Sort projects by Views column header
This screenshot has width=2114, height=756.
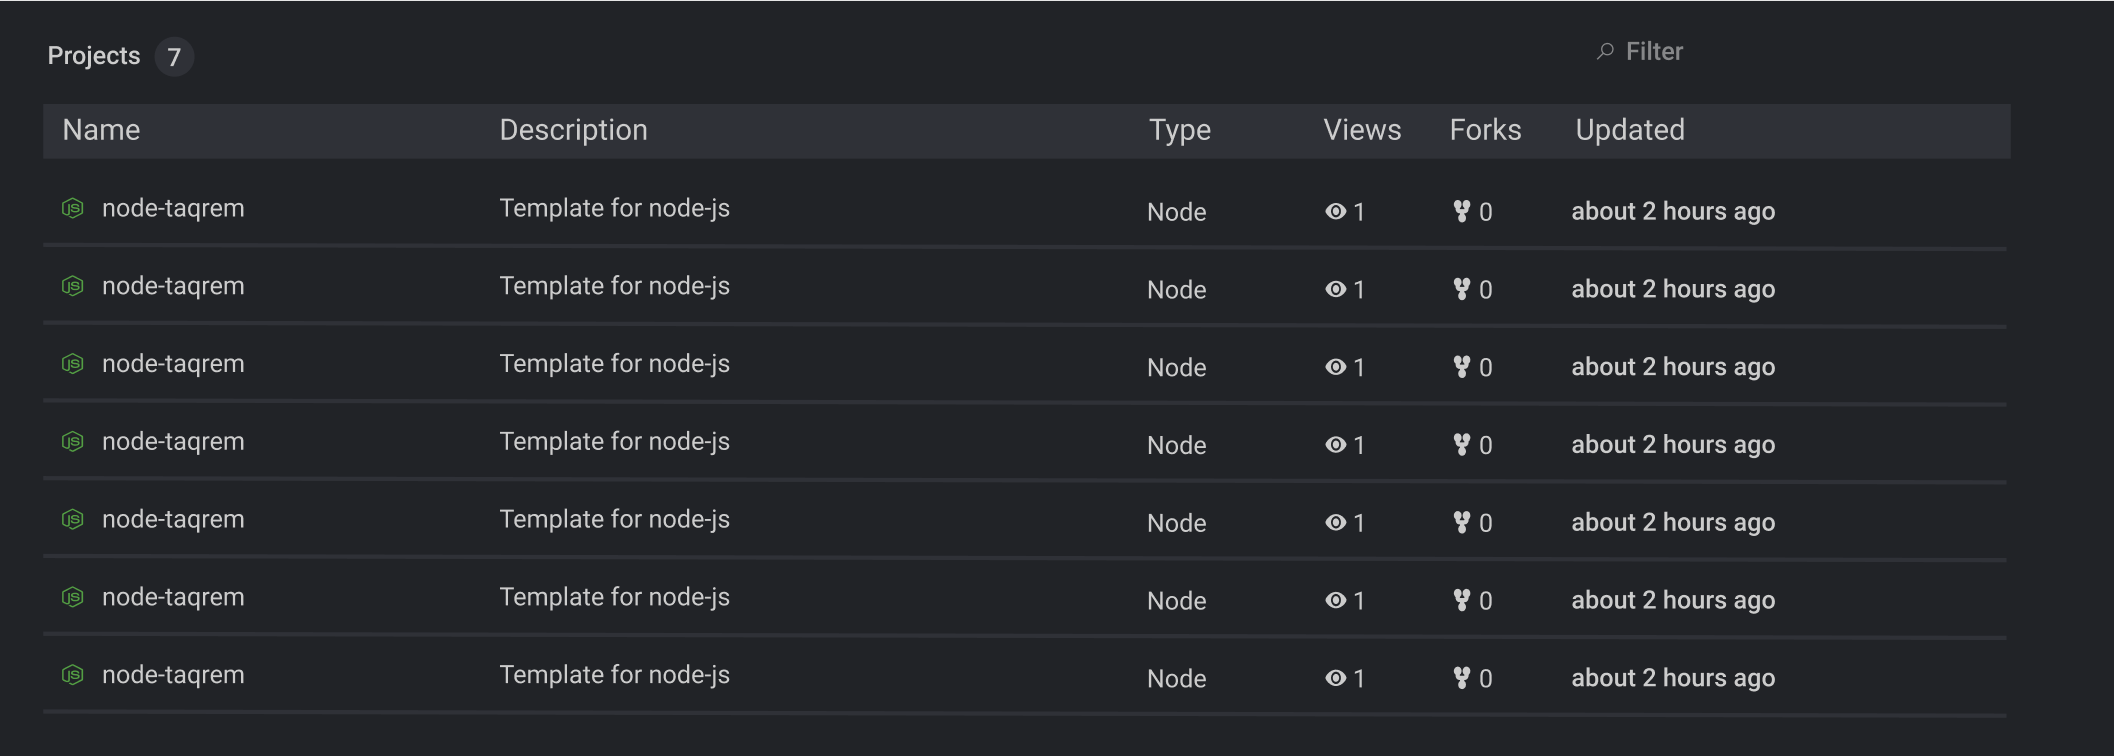point(1362,130)
